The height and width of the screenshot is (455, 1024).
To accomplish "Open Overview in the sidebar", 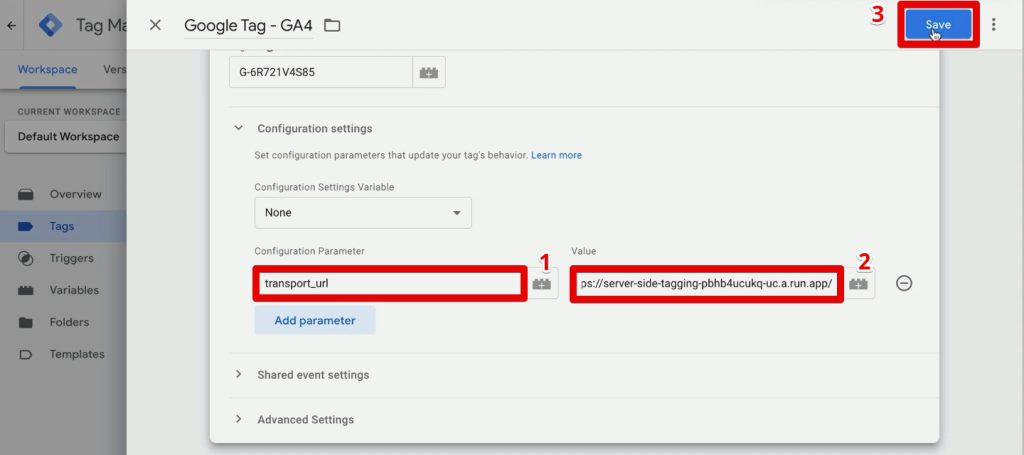I will coord(76,194).
